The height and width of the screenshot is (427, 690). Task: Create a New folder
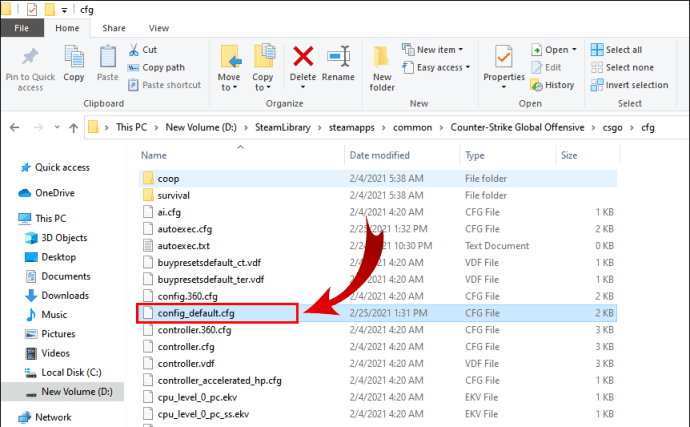click(382, 68)
